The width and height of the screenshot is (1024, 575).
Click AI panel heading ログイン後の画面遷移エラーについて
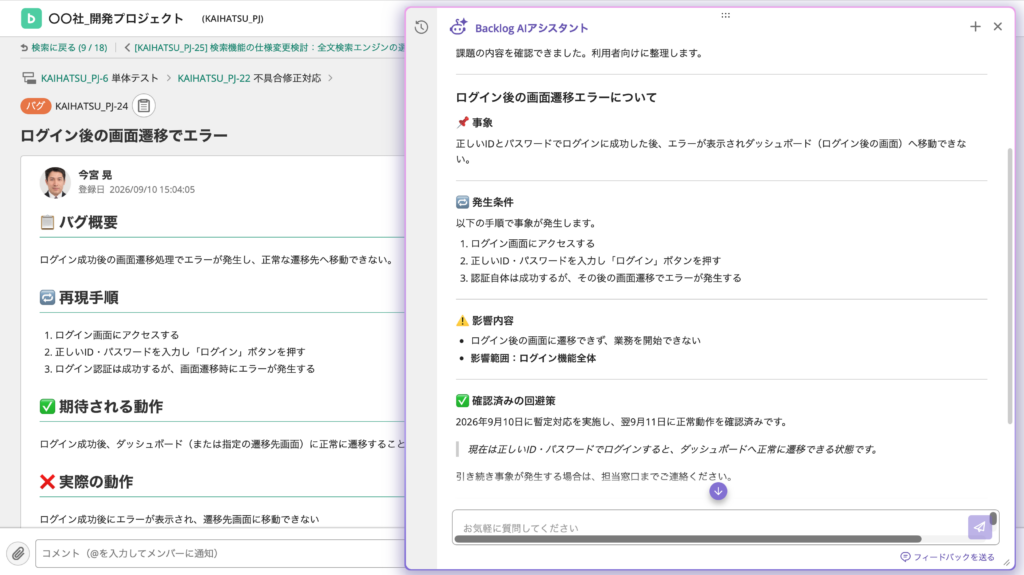coord(556,97)
